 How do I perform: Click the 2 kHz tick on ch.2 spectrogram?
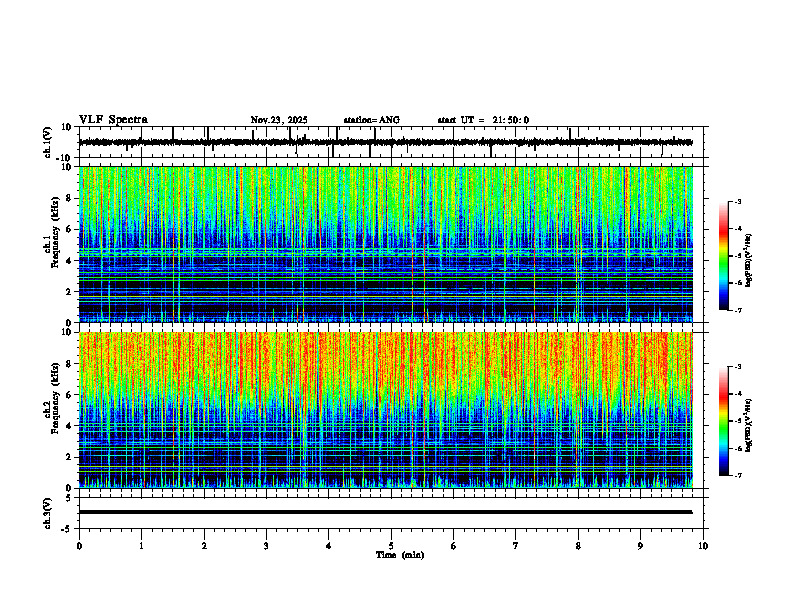pos(70,457)
